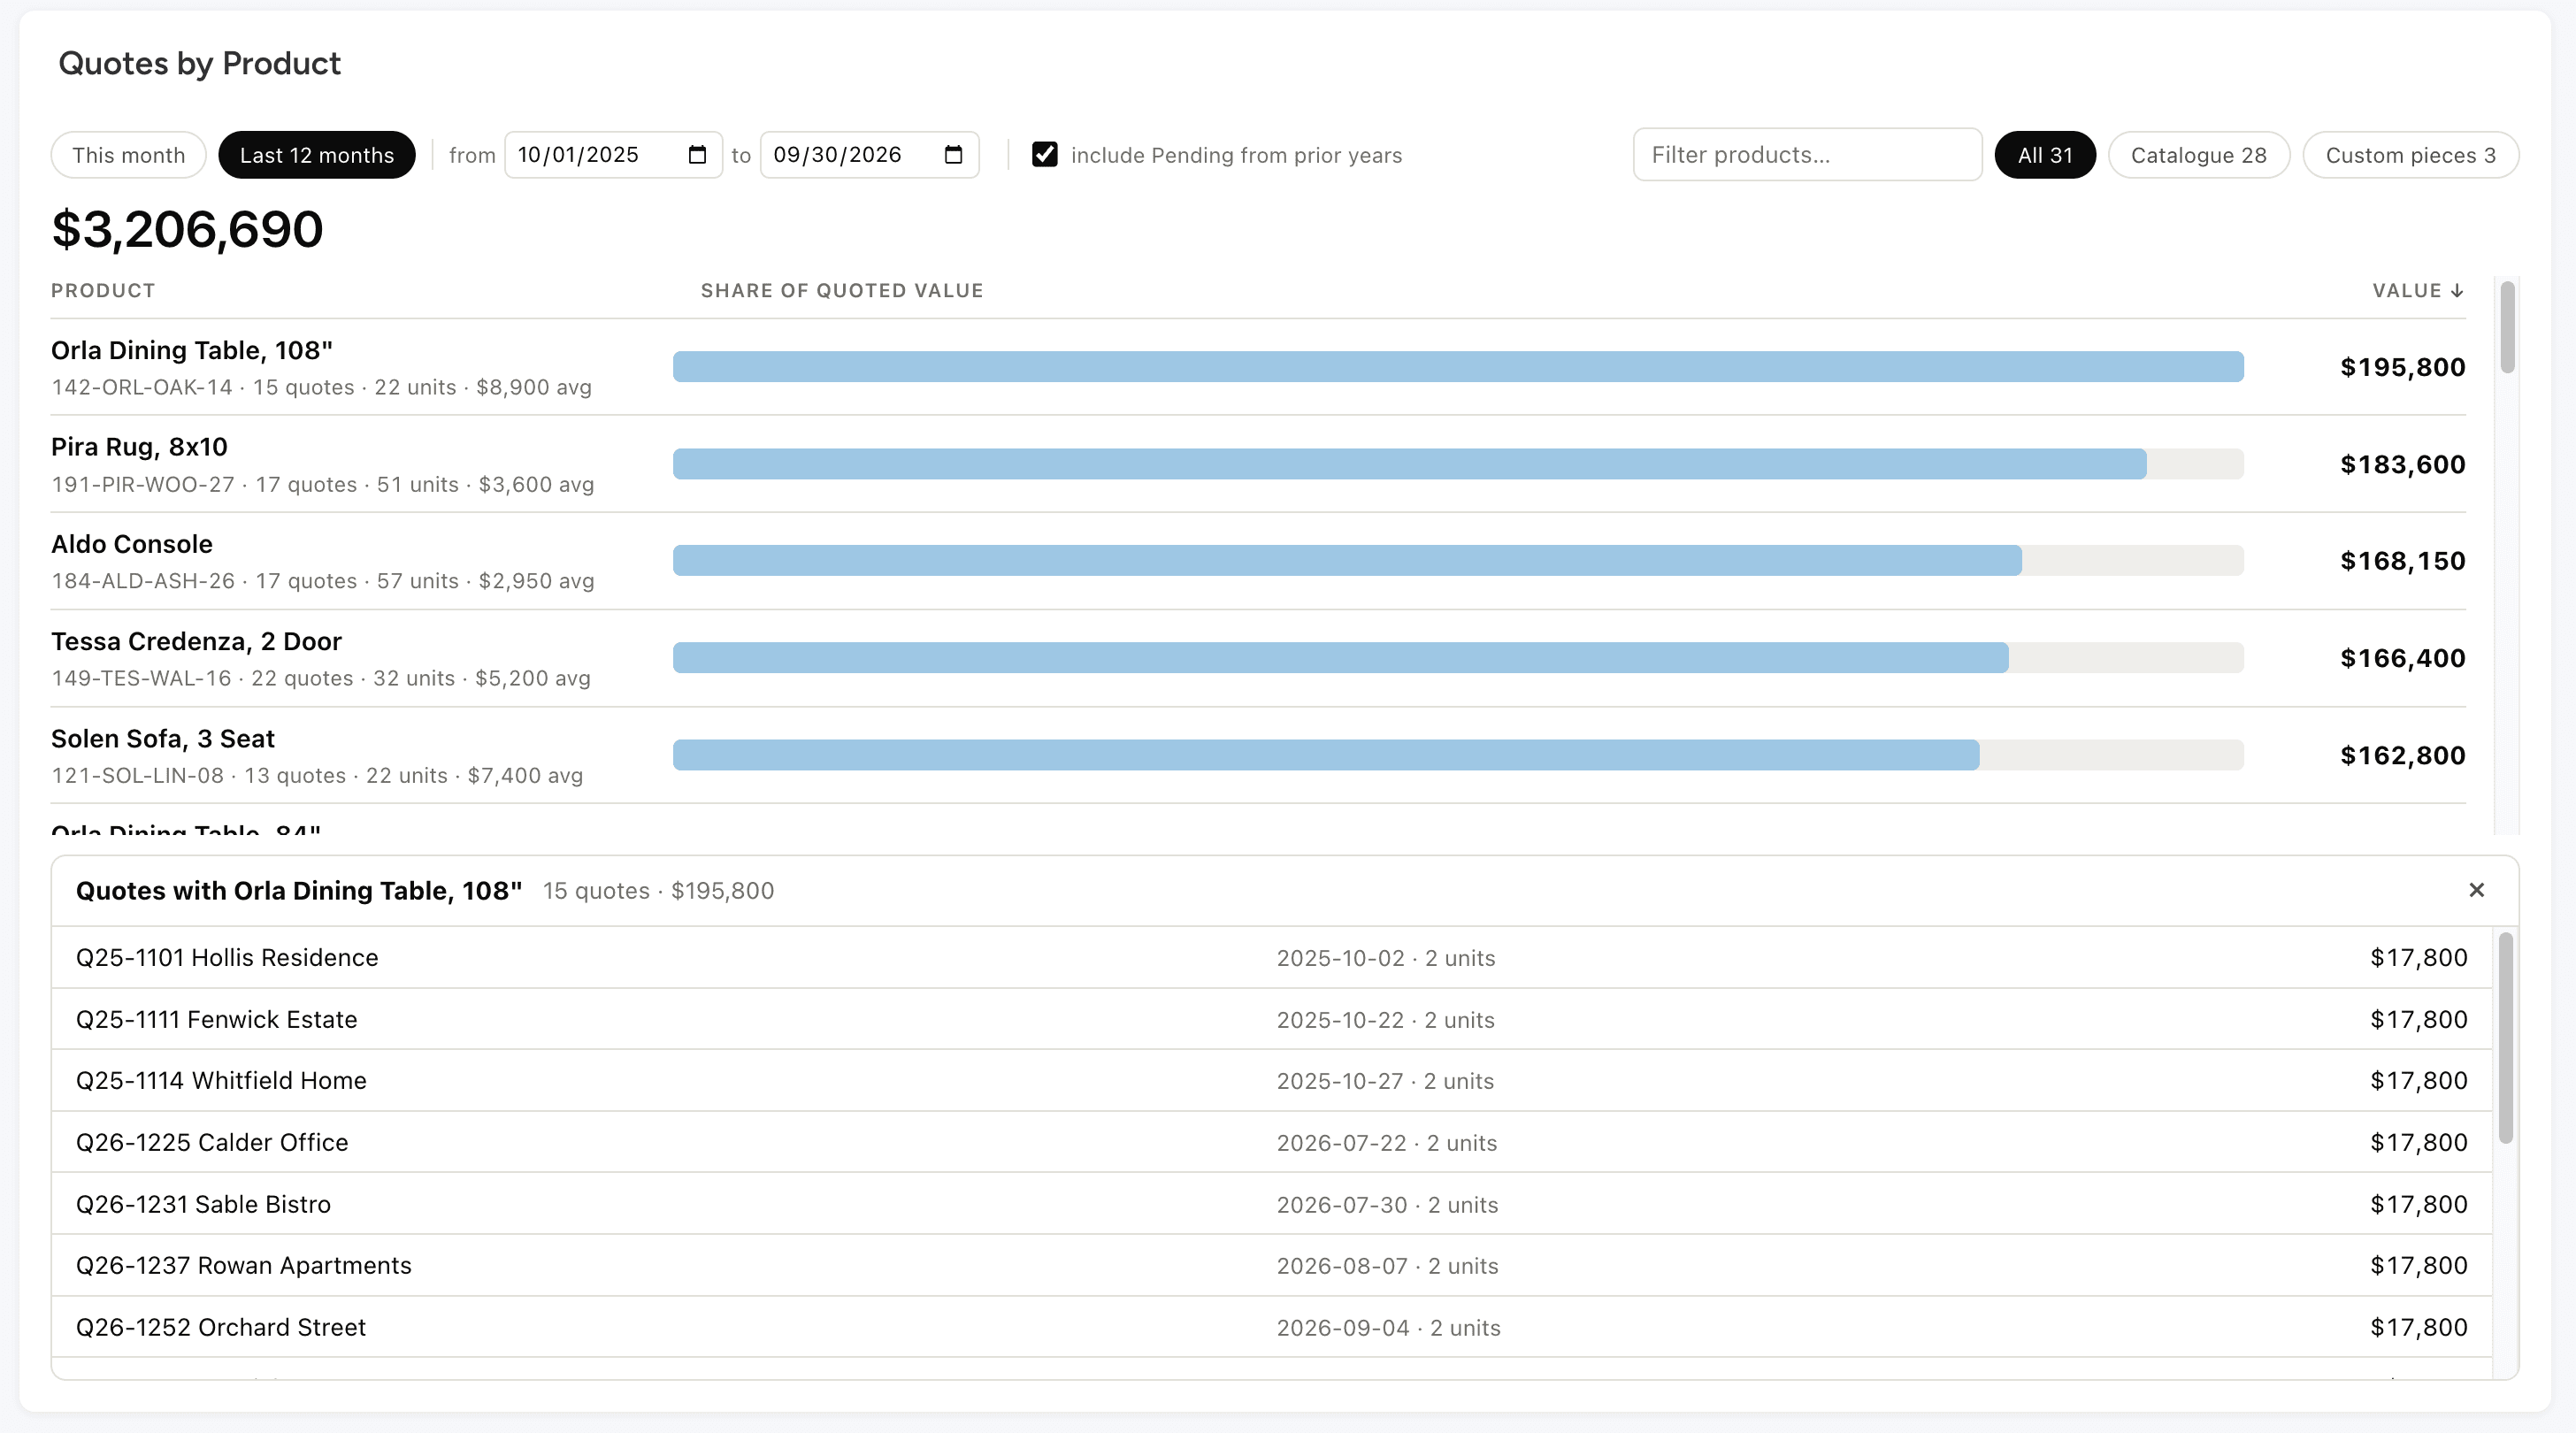Open the Orla Dining Table, 108" product row
The image size is (2576, 1433).
pyautogui.click(x=1258, y=367)
